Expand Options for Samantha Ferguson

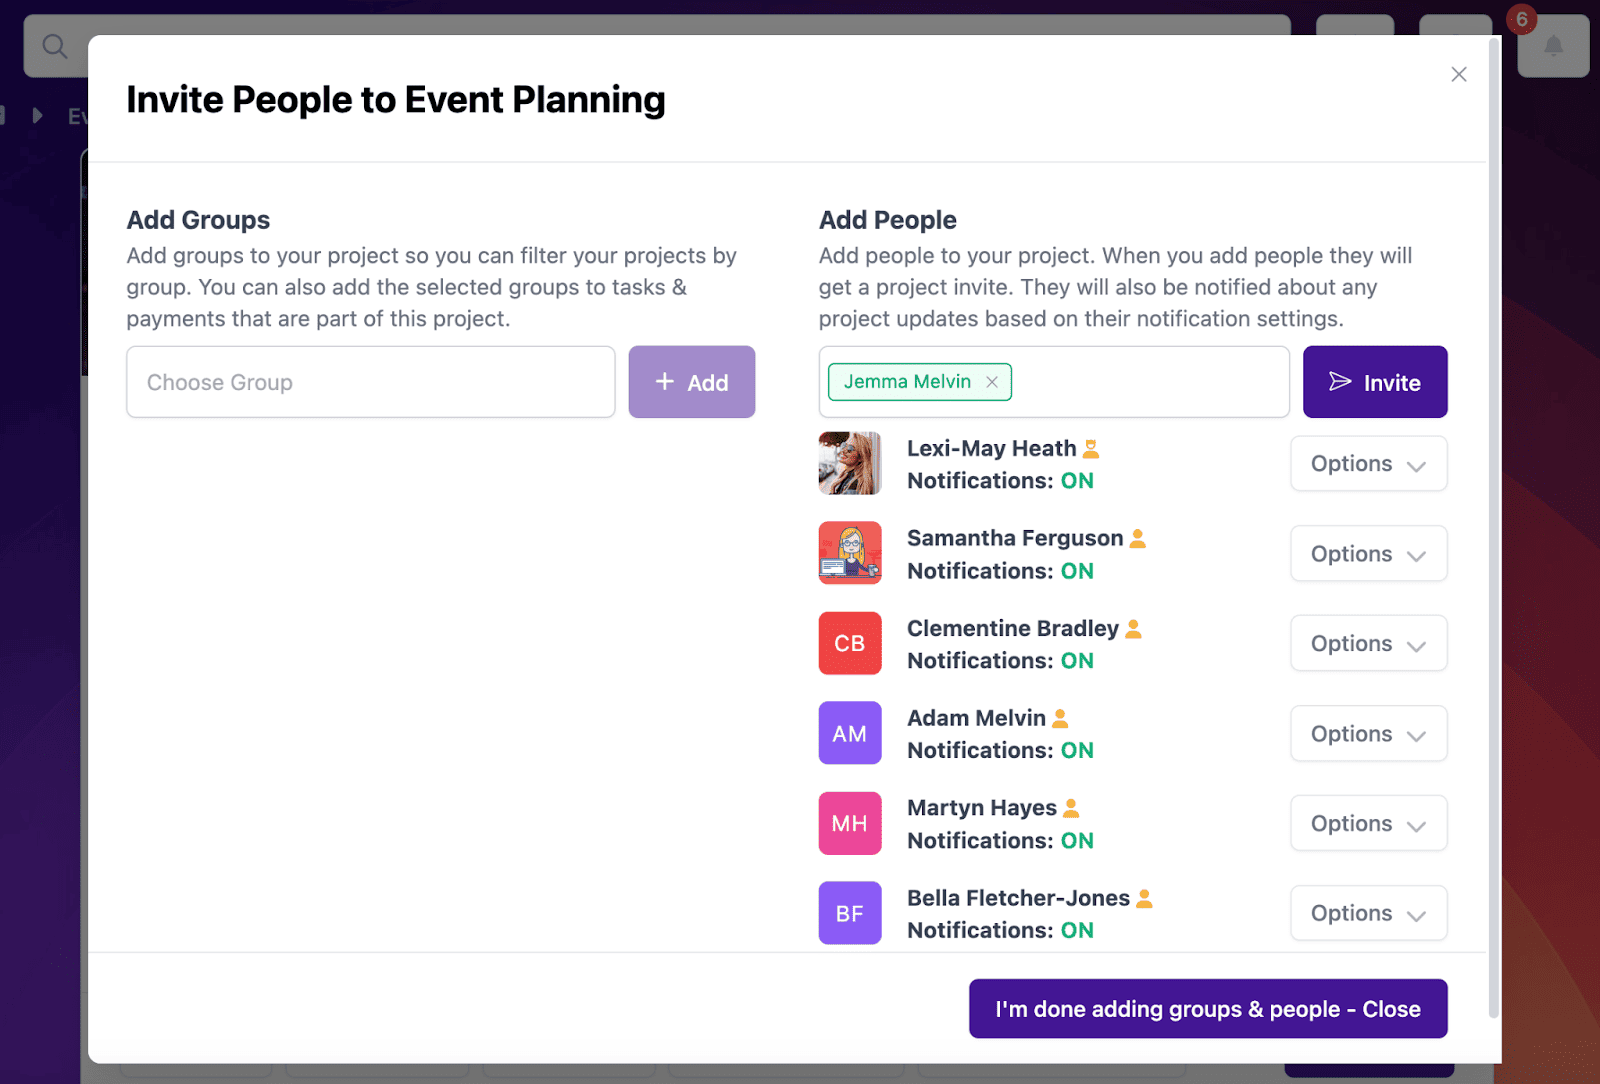pyautogui.click(x=1368, y=554)
